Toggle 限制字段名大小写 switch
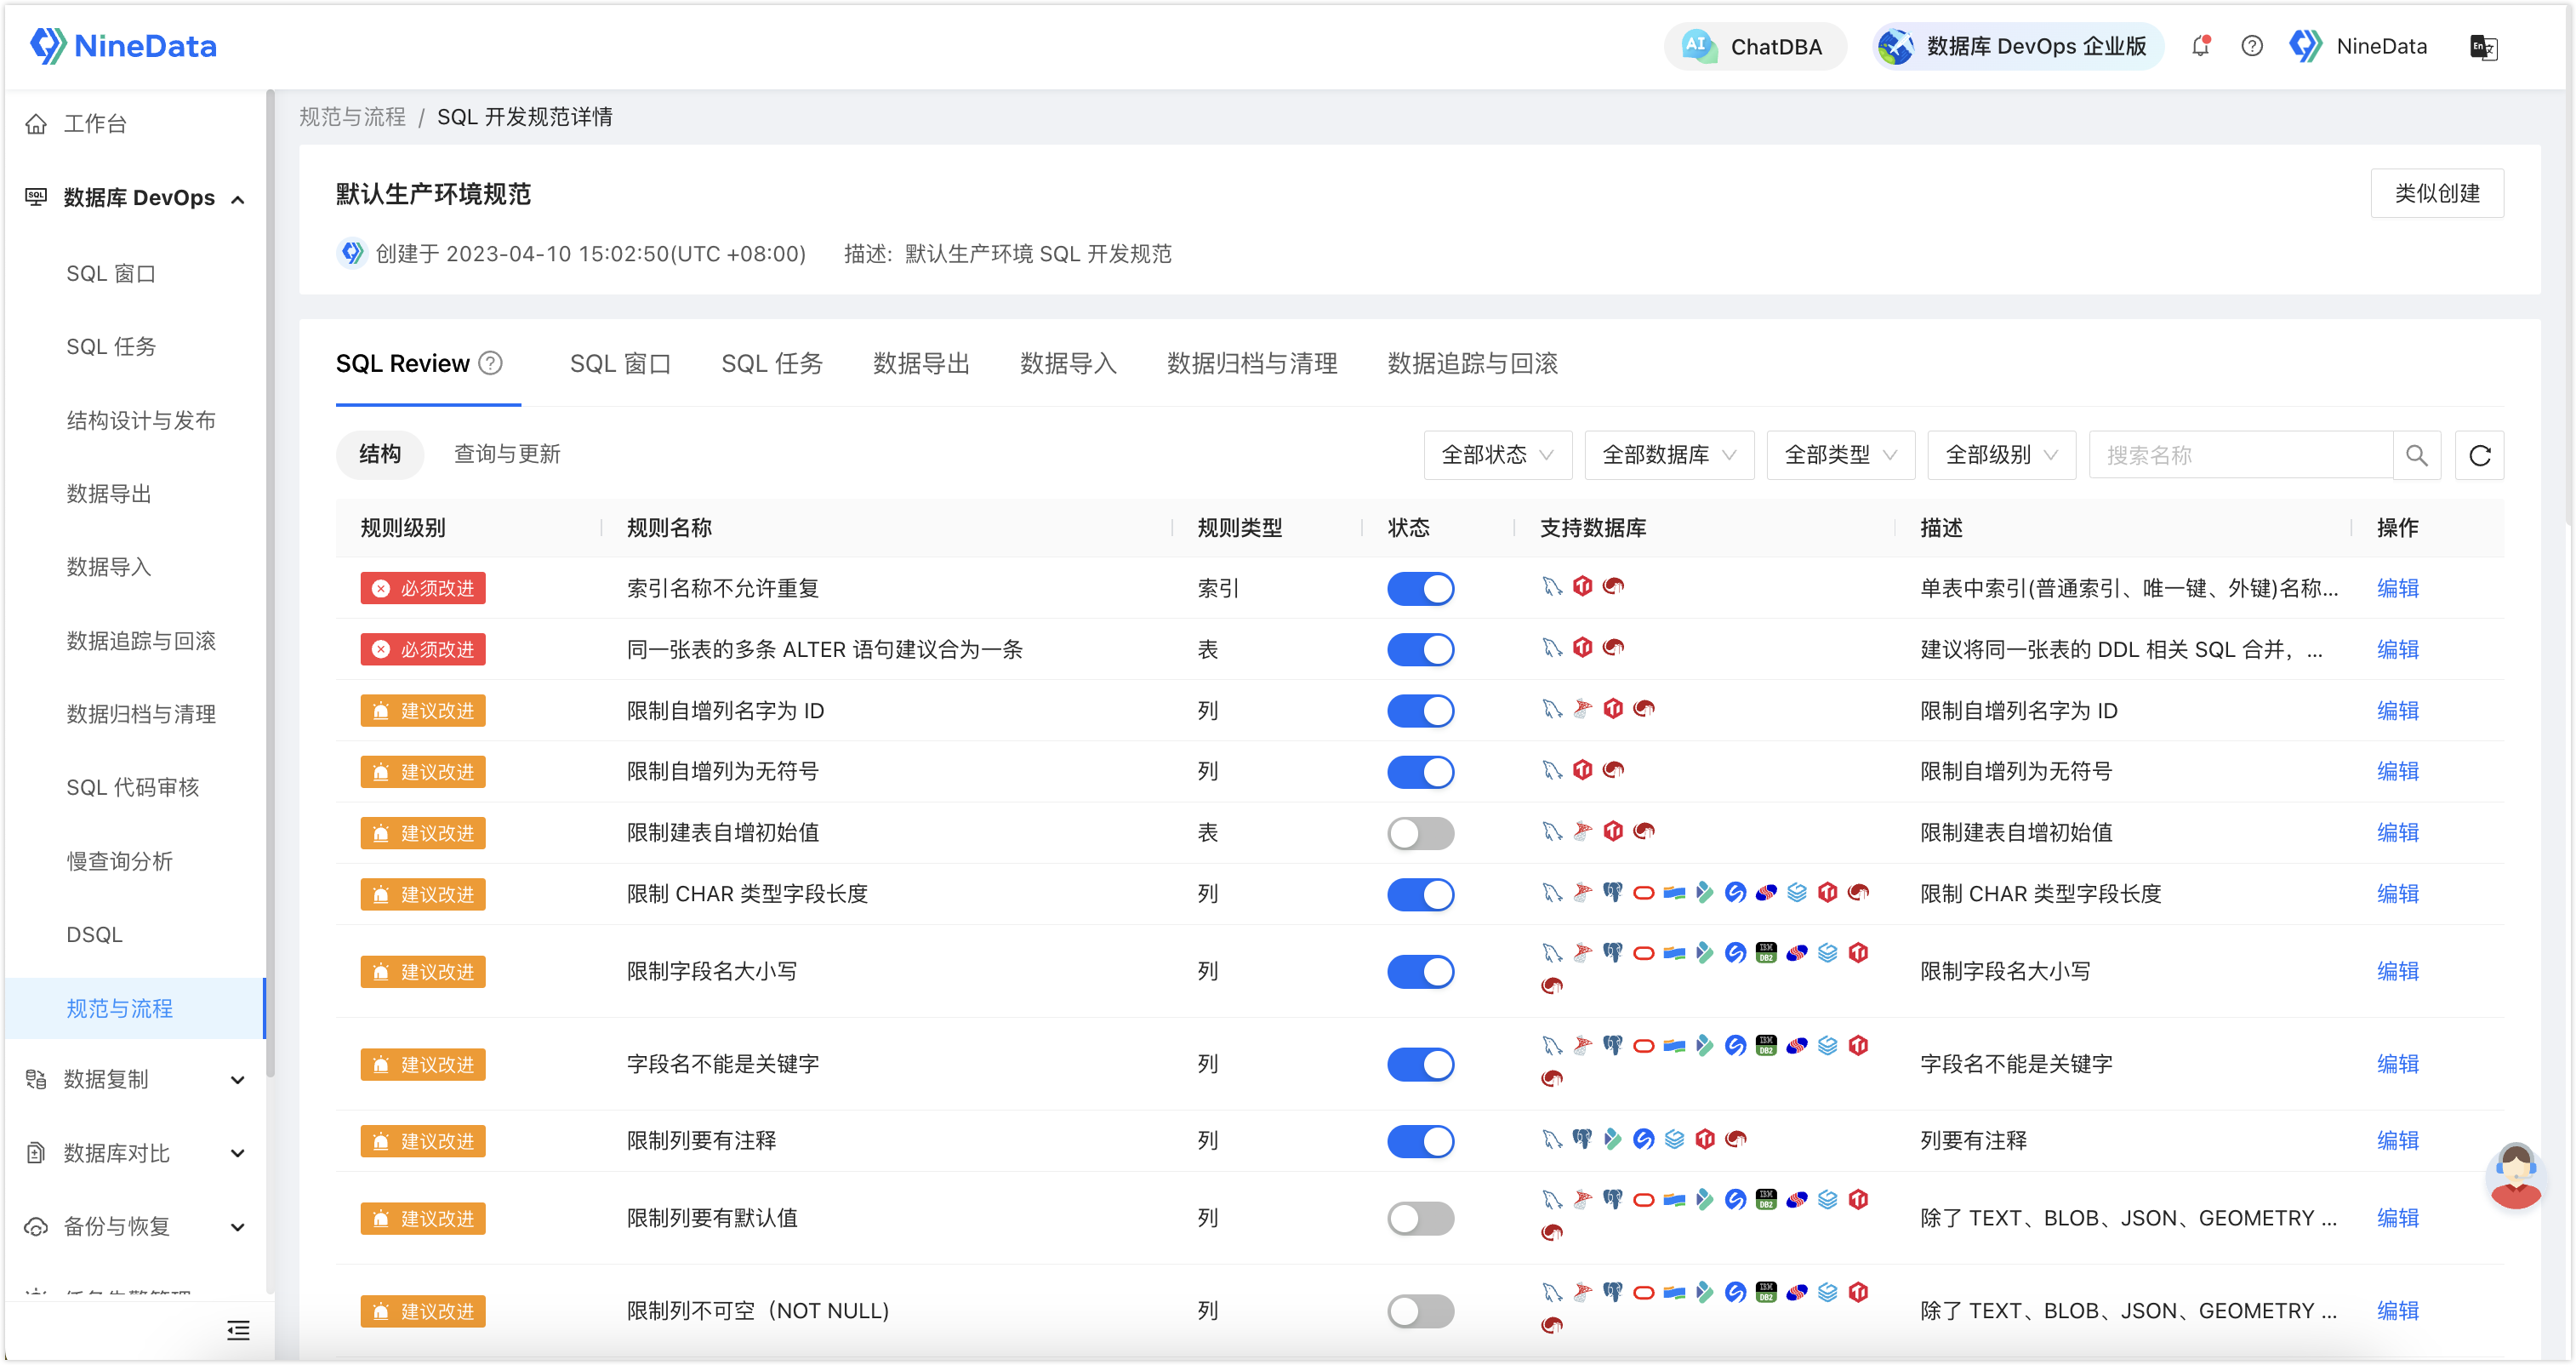2576x1365 pixels. (1420, 971)
